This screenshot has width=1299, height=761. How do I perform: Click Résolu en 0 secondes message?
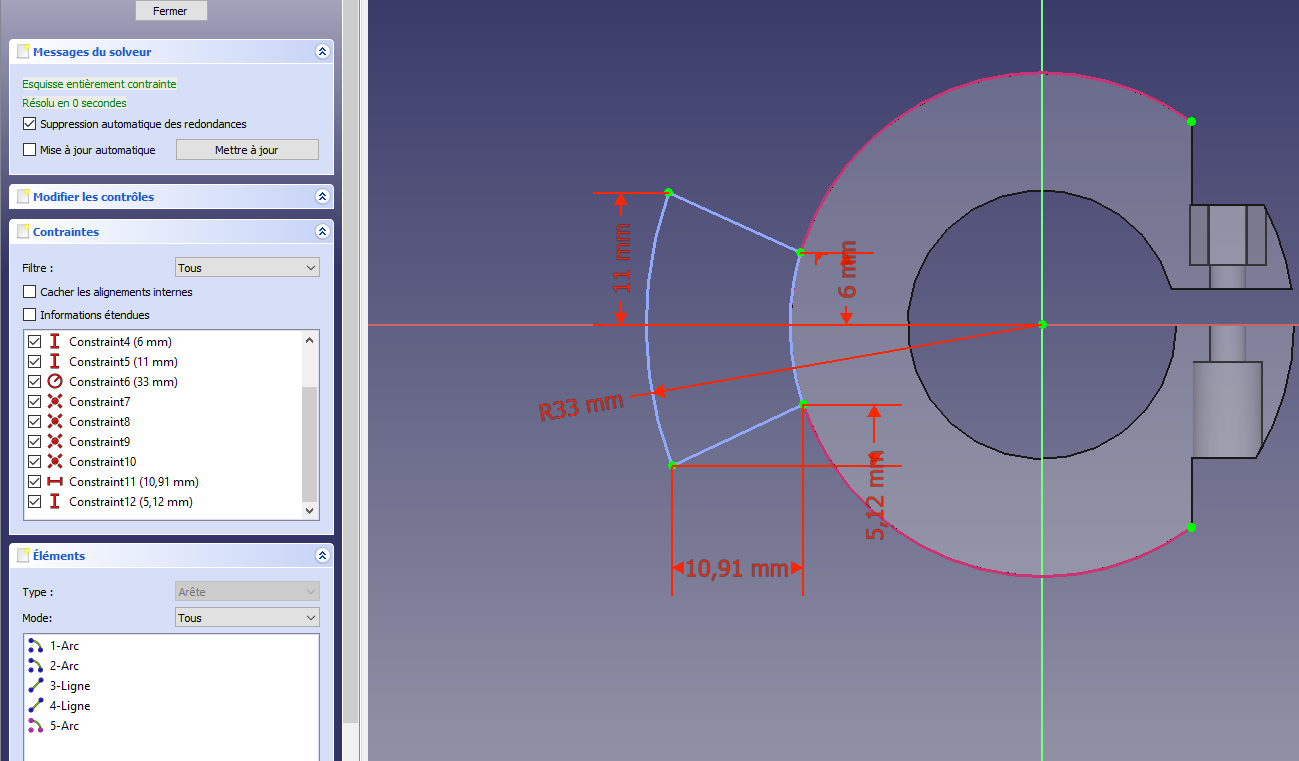pos(74,103)
